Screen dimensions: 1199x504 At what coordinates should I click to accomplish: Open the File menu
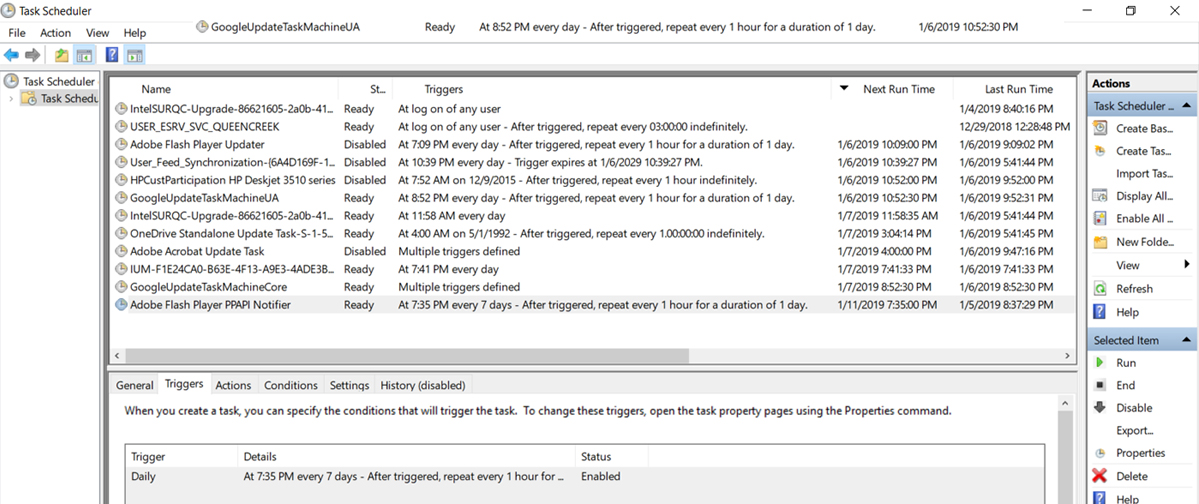click(x=17, y=33)
